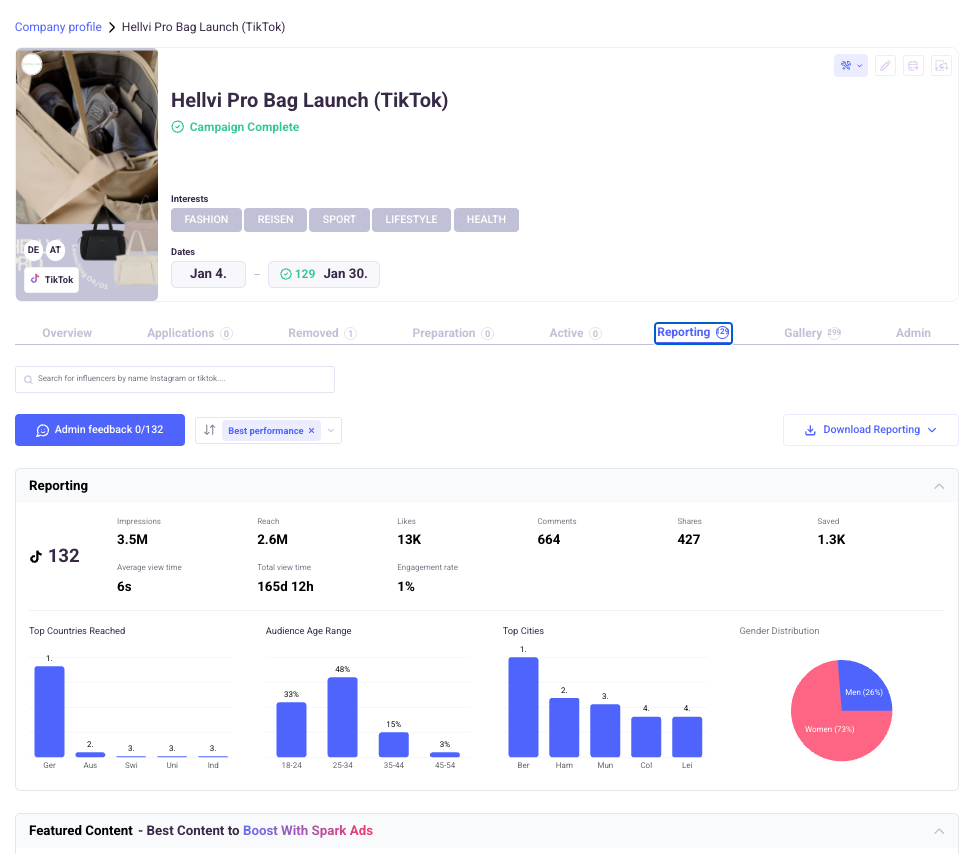972x854 pixels.
Task: Click the Jan 4. start date box
Action: 208,274
